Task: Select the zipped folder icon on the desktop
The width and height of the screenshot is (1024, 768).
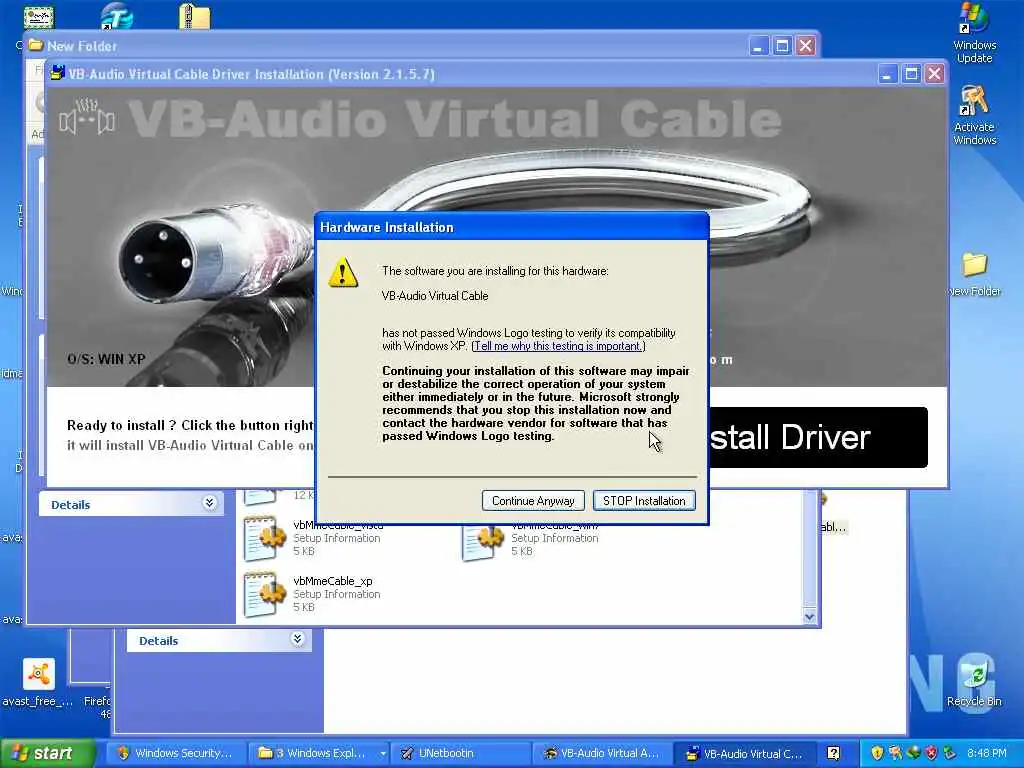Action: click(195, 16)
